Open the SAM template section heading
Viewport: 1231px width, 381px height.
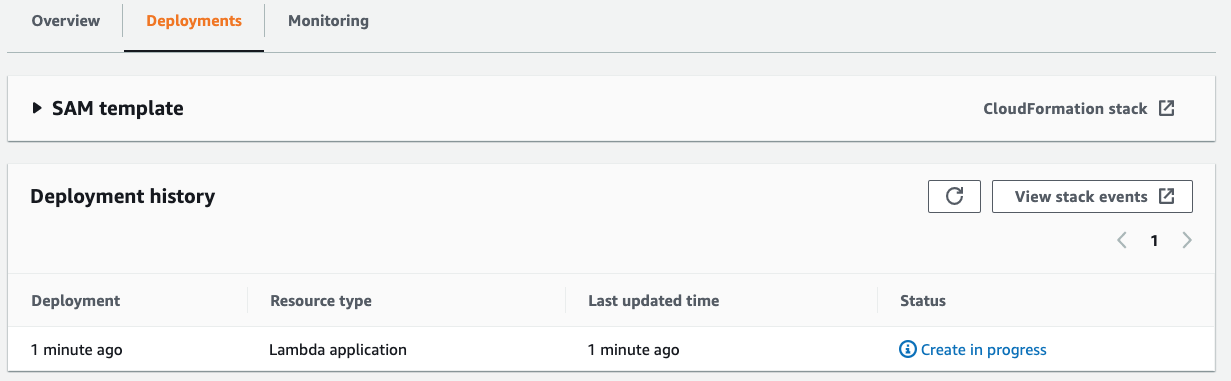118,108
